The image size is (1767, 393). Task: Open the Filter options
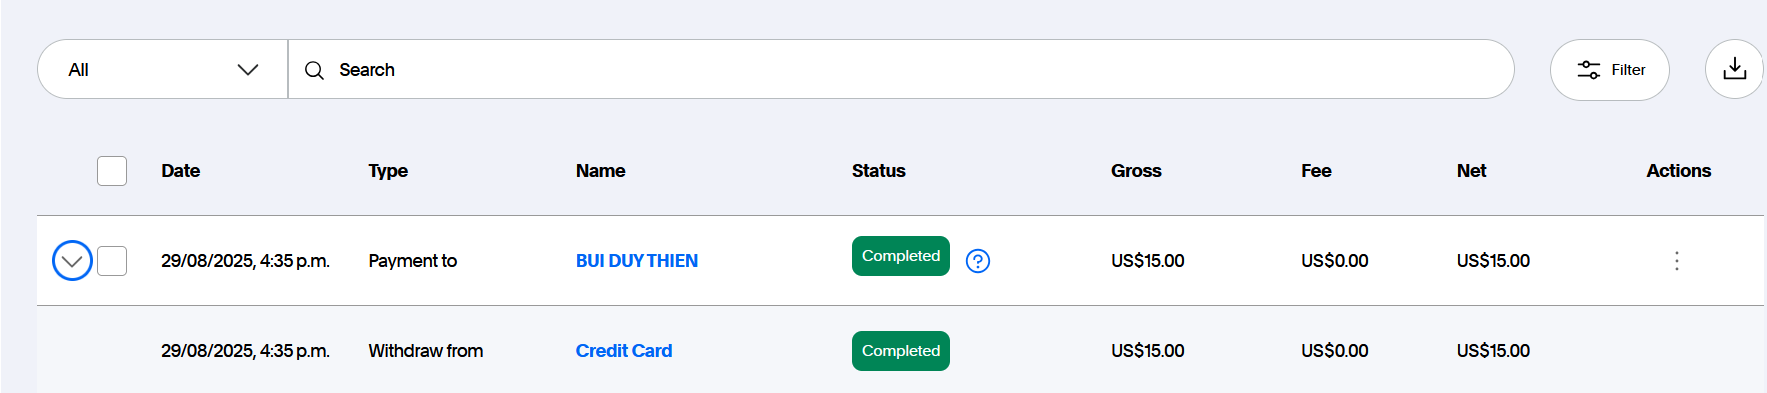[1610, 70]
